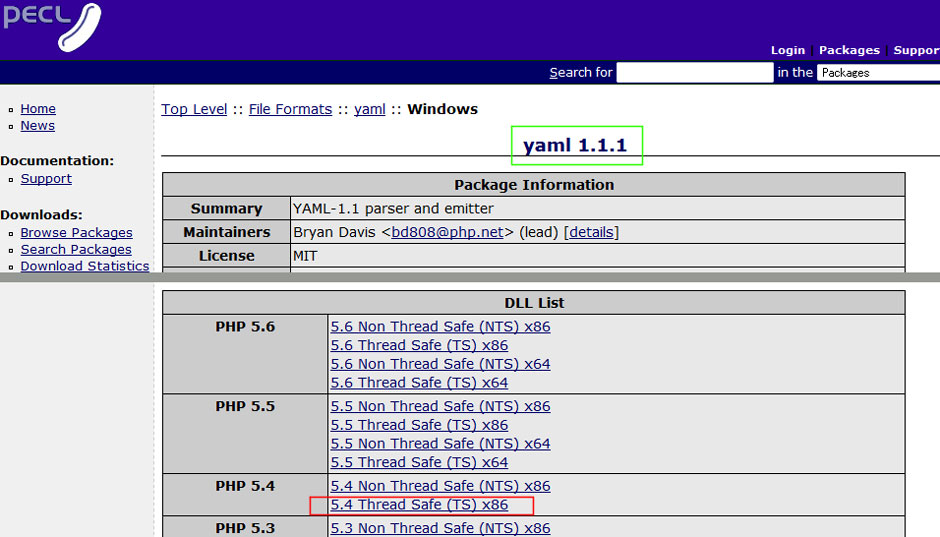Image resolution: width=940 pixels, height=537 pixels.
Task: Click the 'PHP 5.3' row label
Action: [245, 528]
